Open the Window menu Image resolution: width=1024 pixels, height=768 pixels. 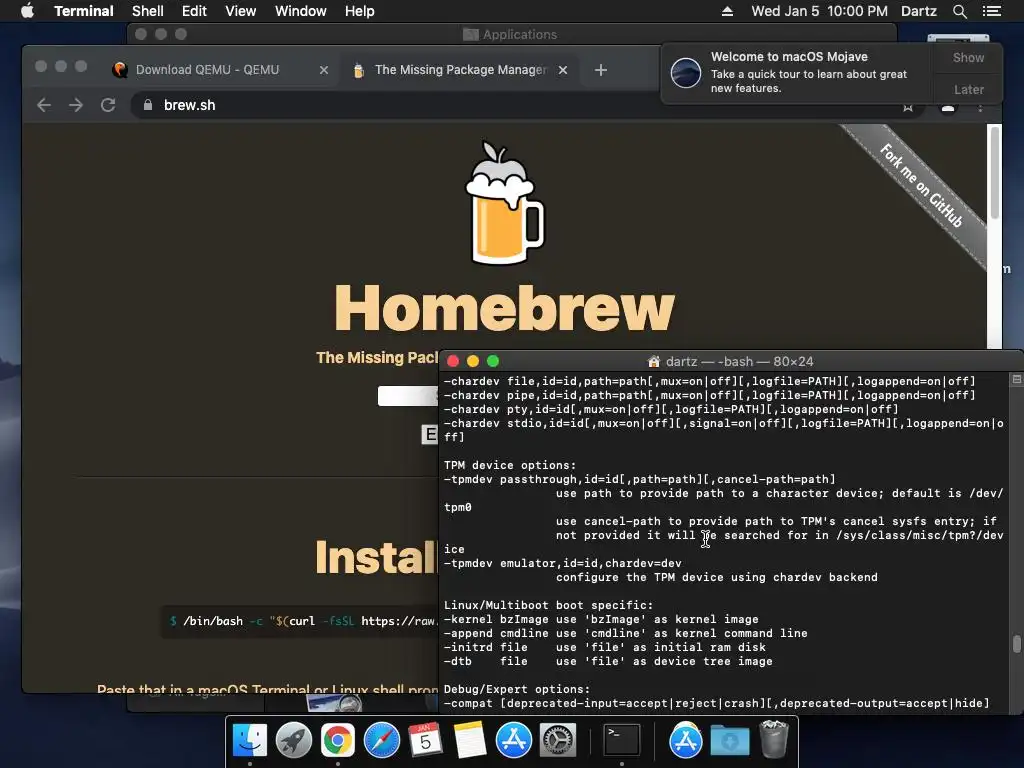300,11
